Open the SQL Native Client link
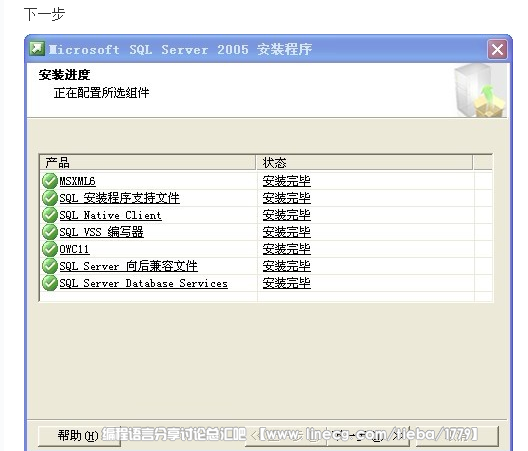Screen dimensions: 528x451 point(110,215)
